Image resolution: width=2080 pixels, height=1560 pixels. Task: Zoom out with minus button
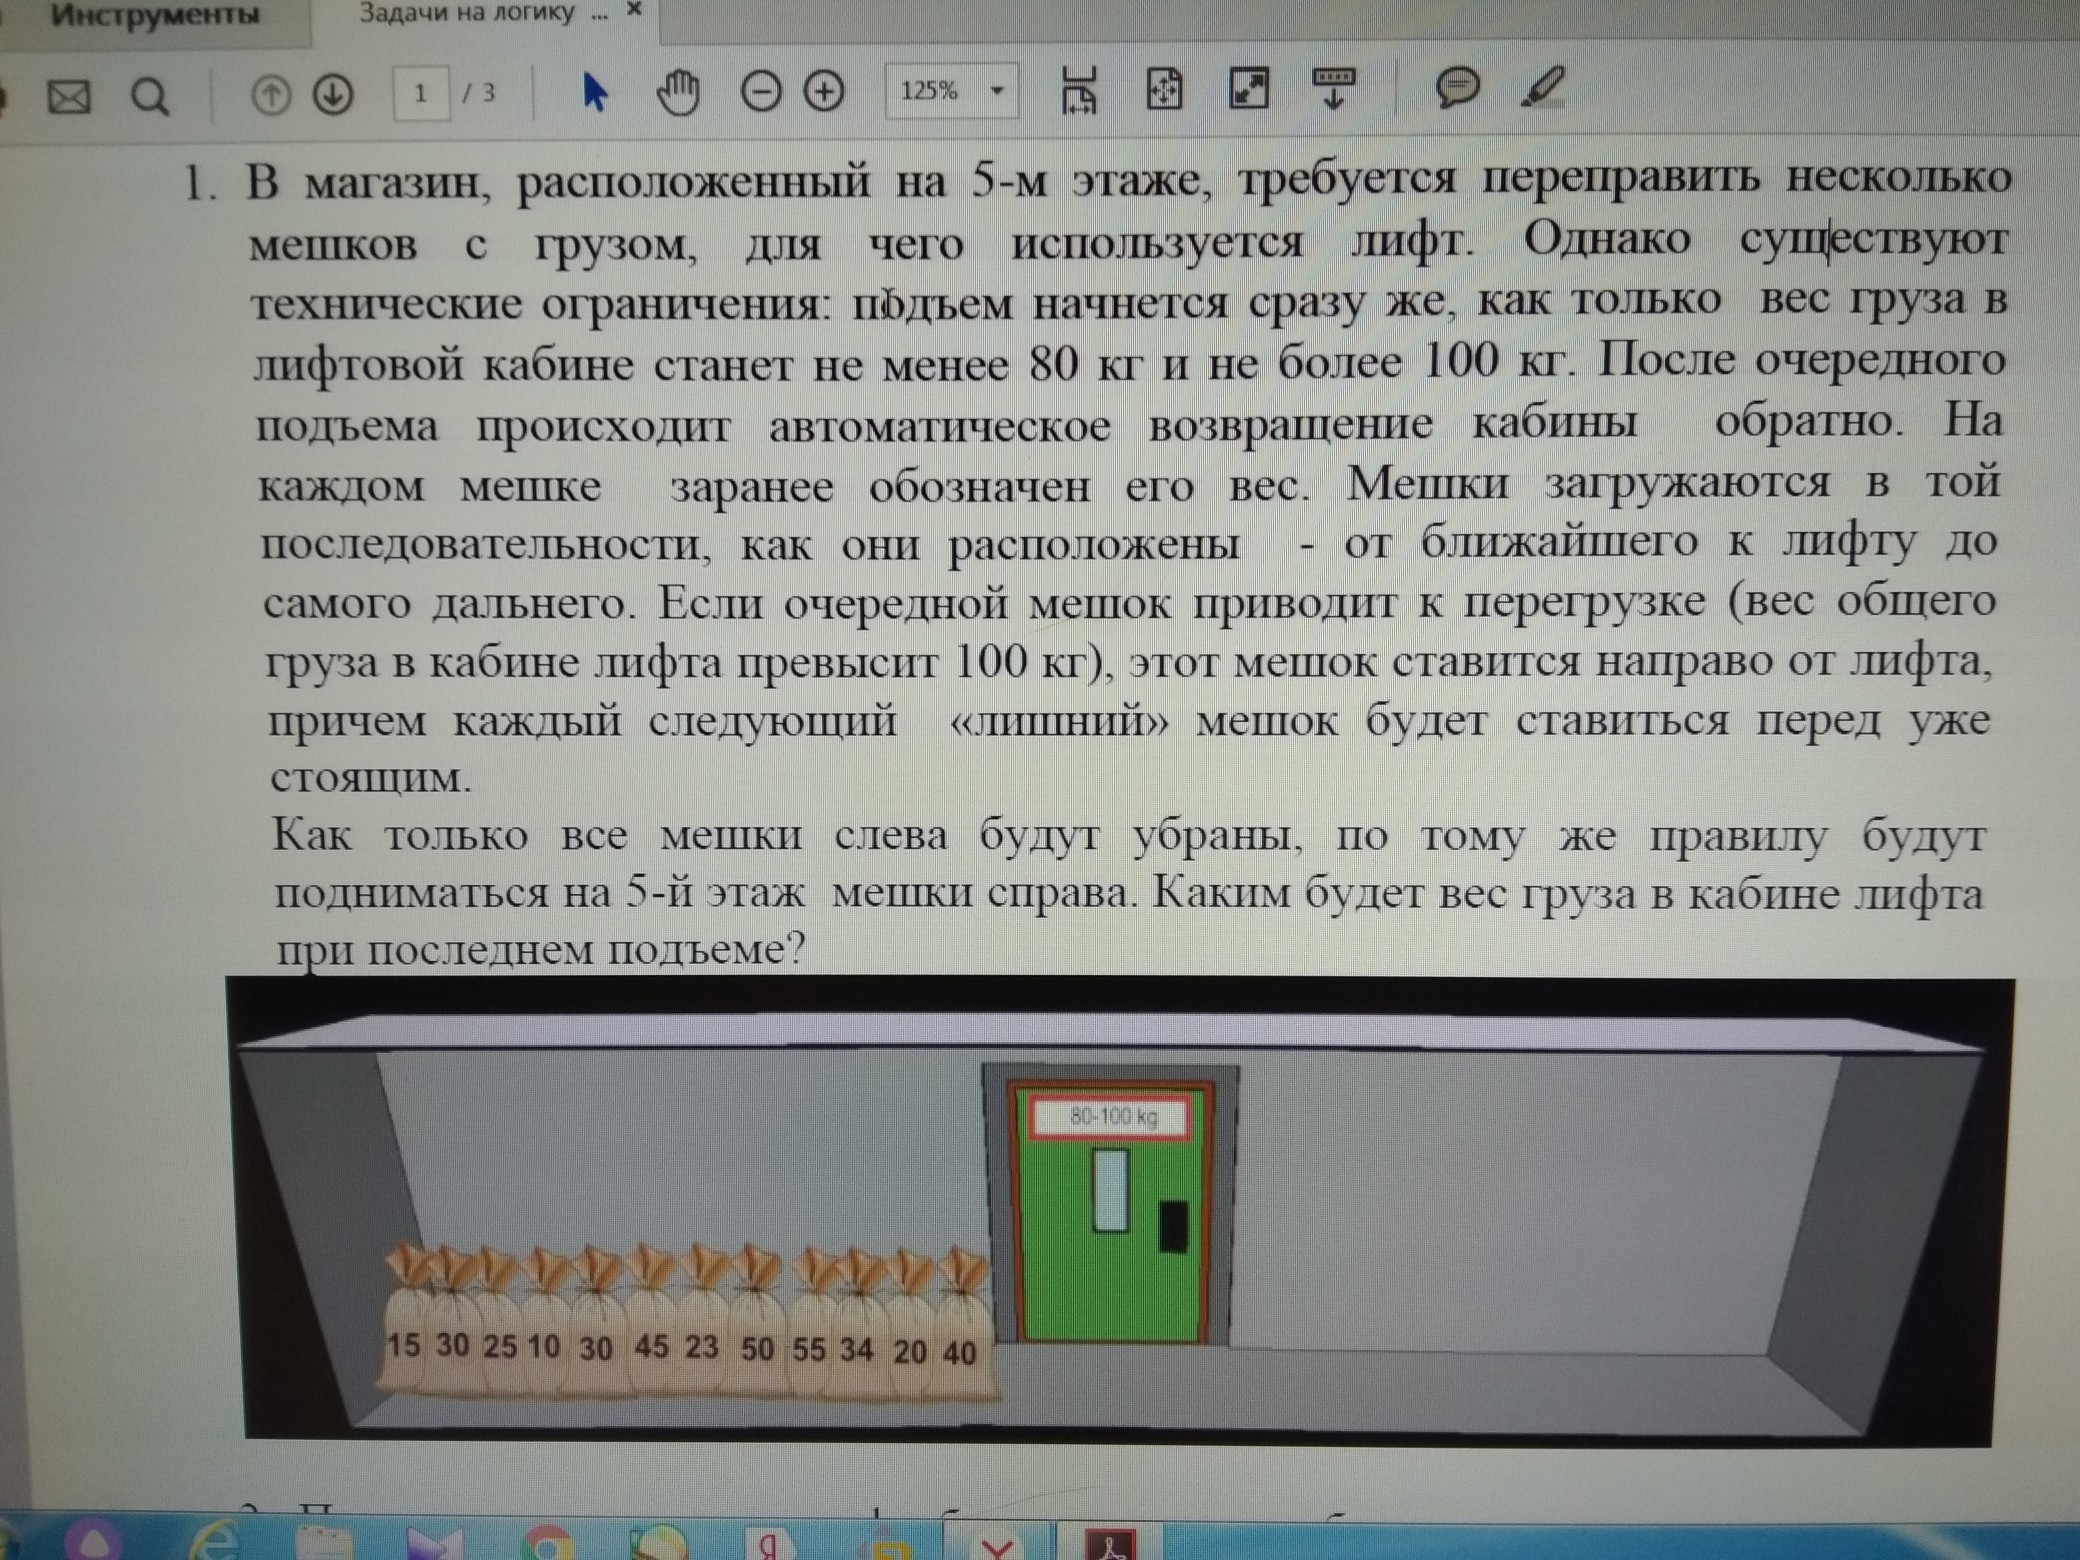760,92
